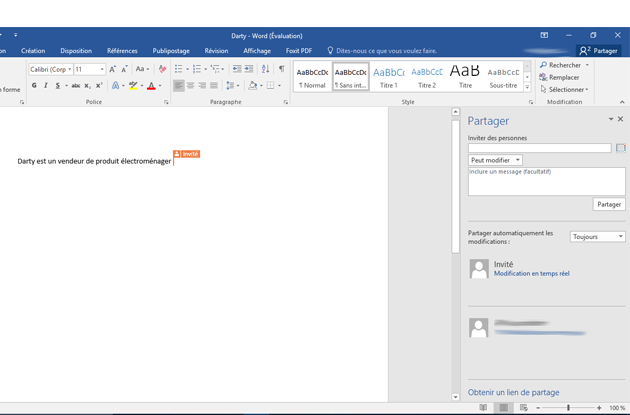Screen dimensions: 630x415
Task: Expand the styles gallery
Action: (x=528, y=87)
